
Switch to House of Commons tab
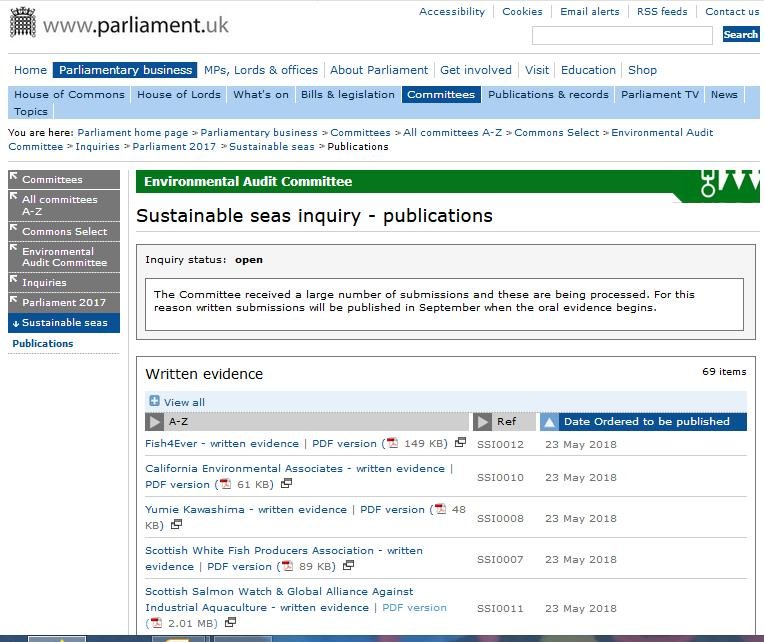[69, 94]
